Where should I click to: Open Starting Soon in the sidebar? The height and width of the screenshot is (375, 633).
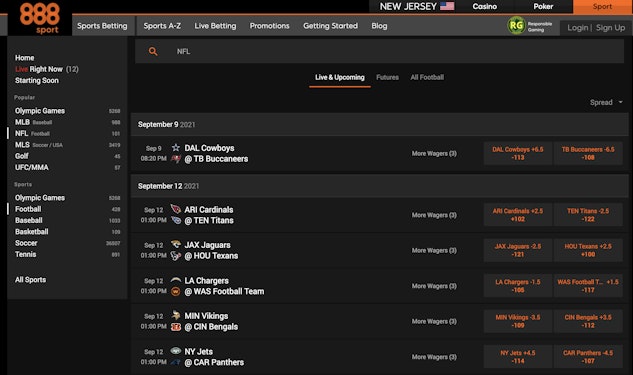point(37,80)
